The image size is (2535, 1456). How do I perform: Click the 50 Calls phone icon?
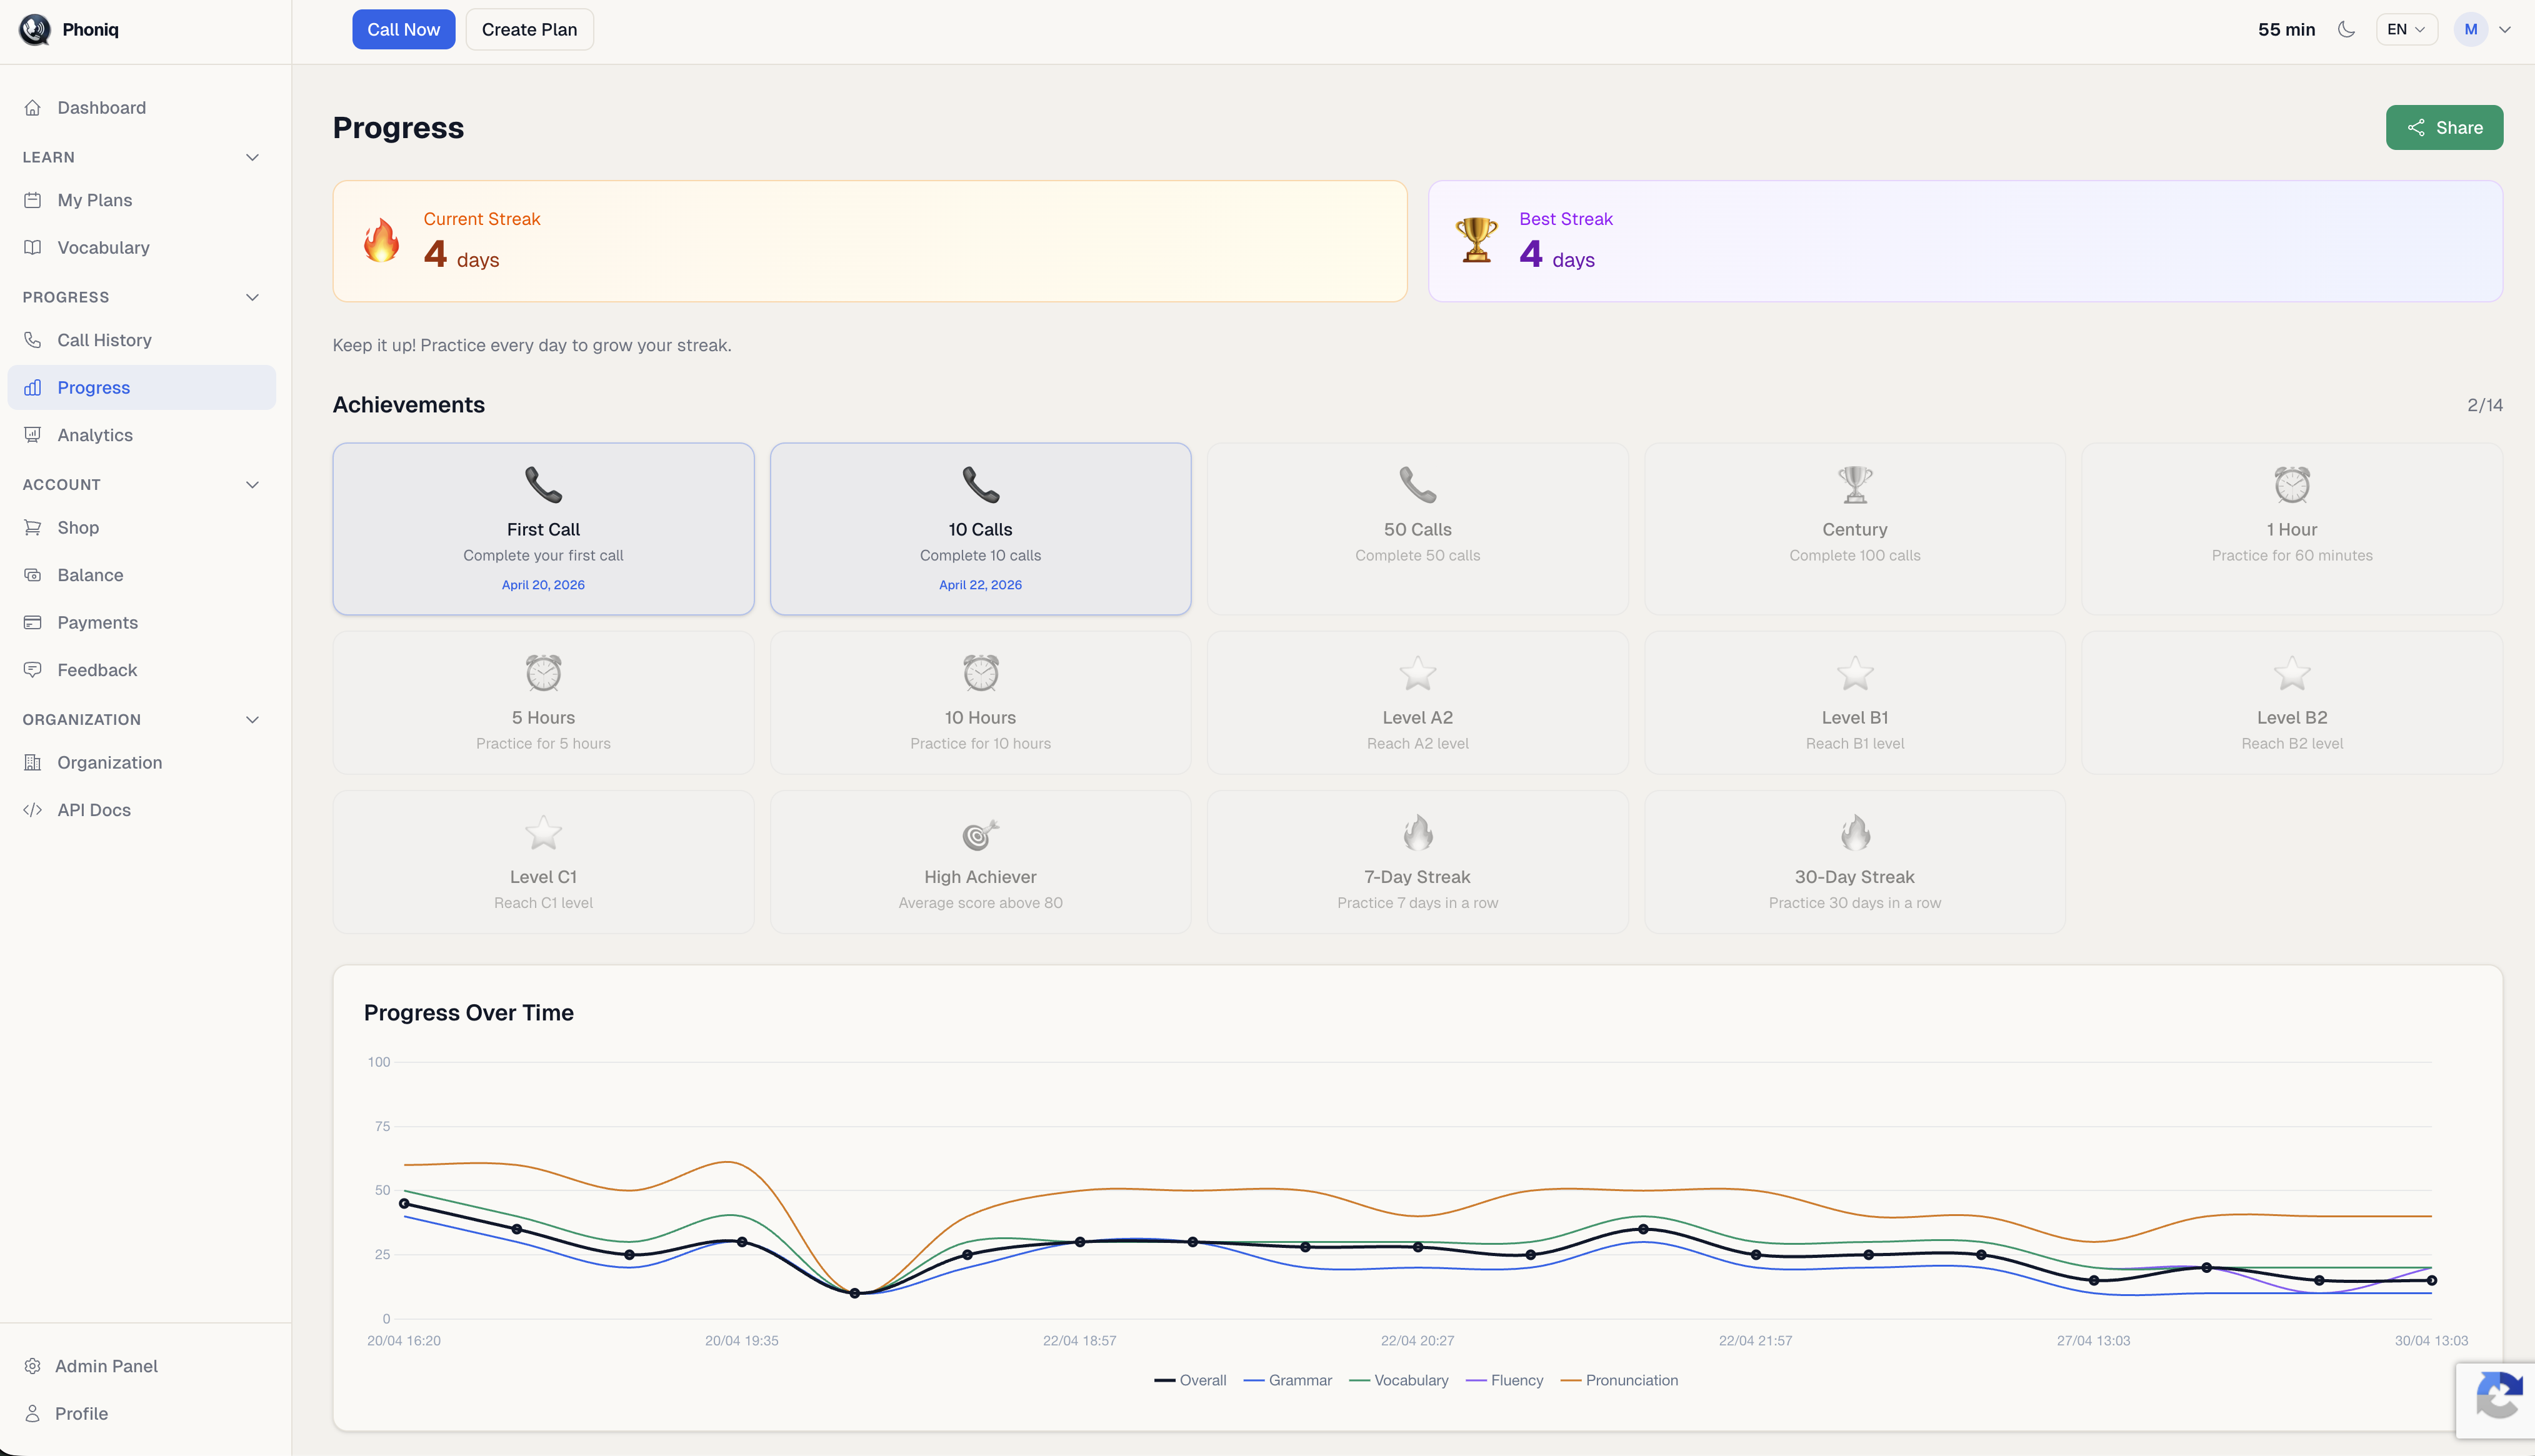point(1418,485)
